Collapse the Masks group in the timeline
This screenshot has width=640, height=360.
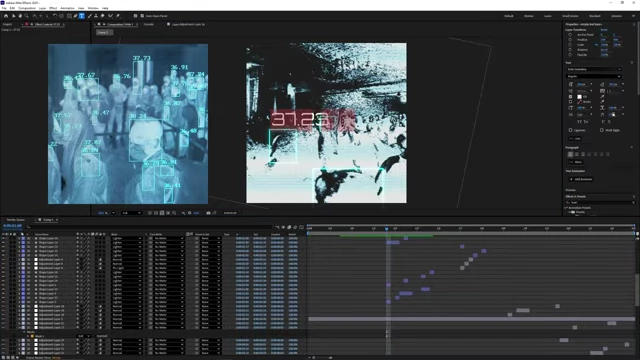[24, 332]
